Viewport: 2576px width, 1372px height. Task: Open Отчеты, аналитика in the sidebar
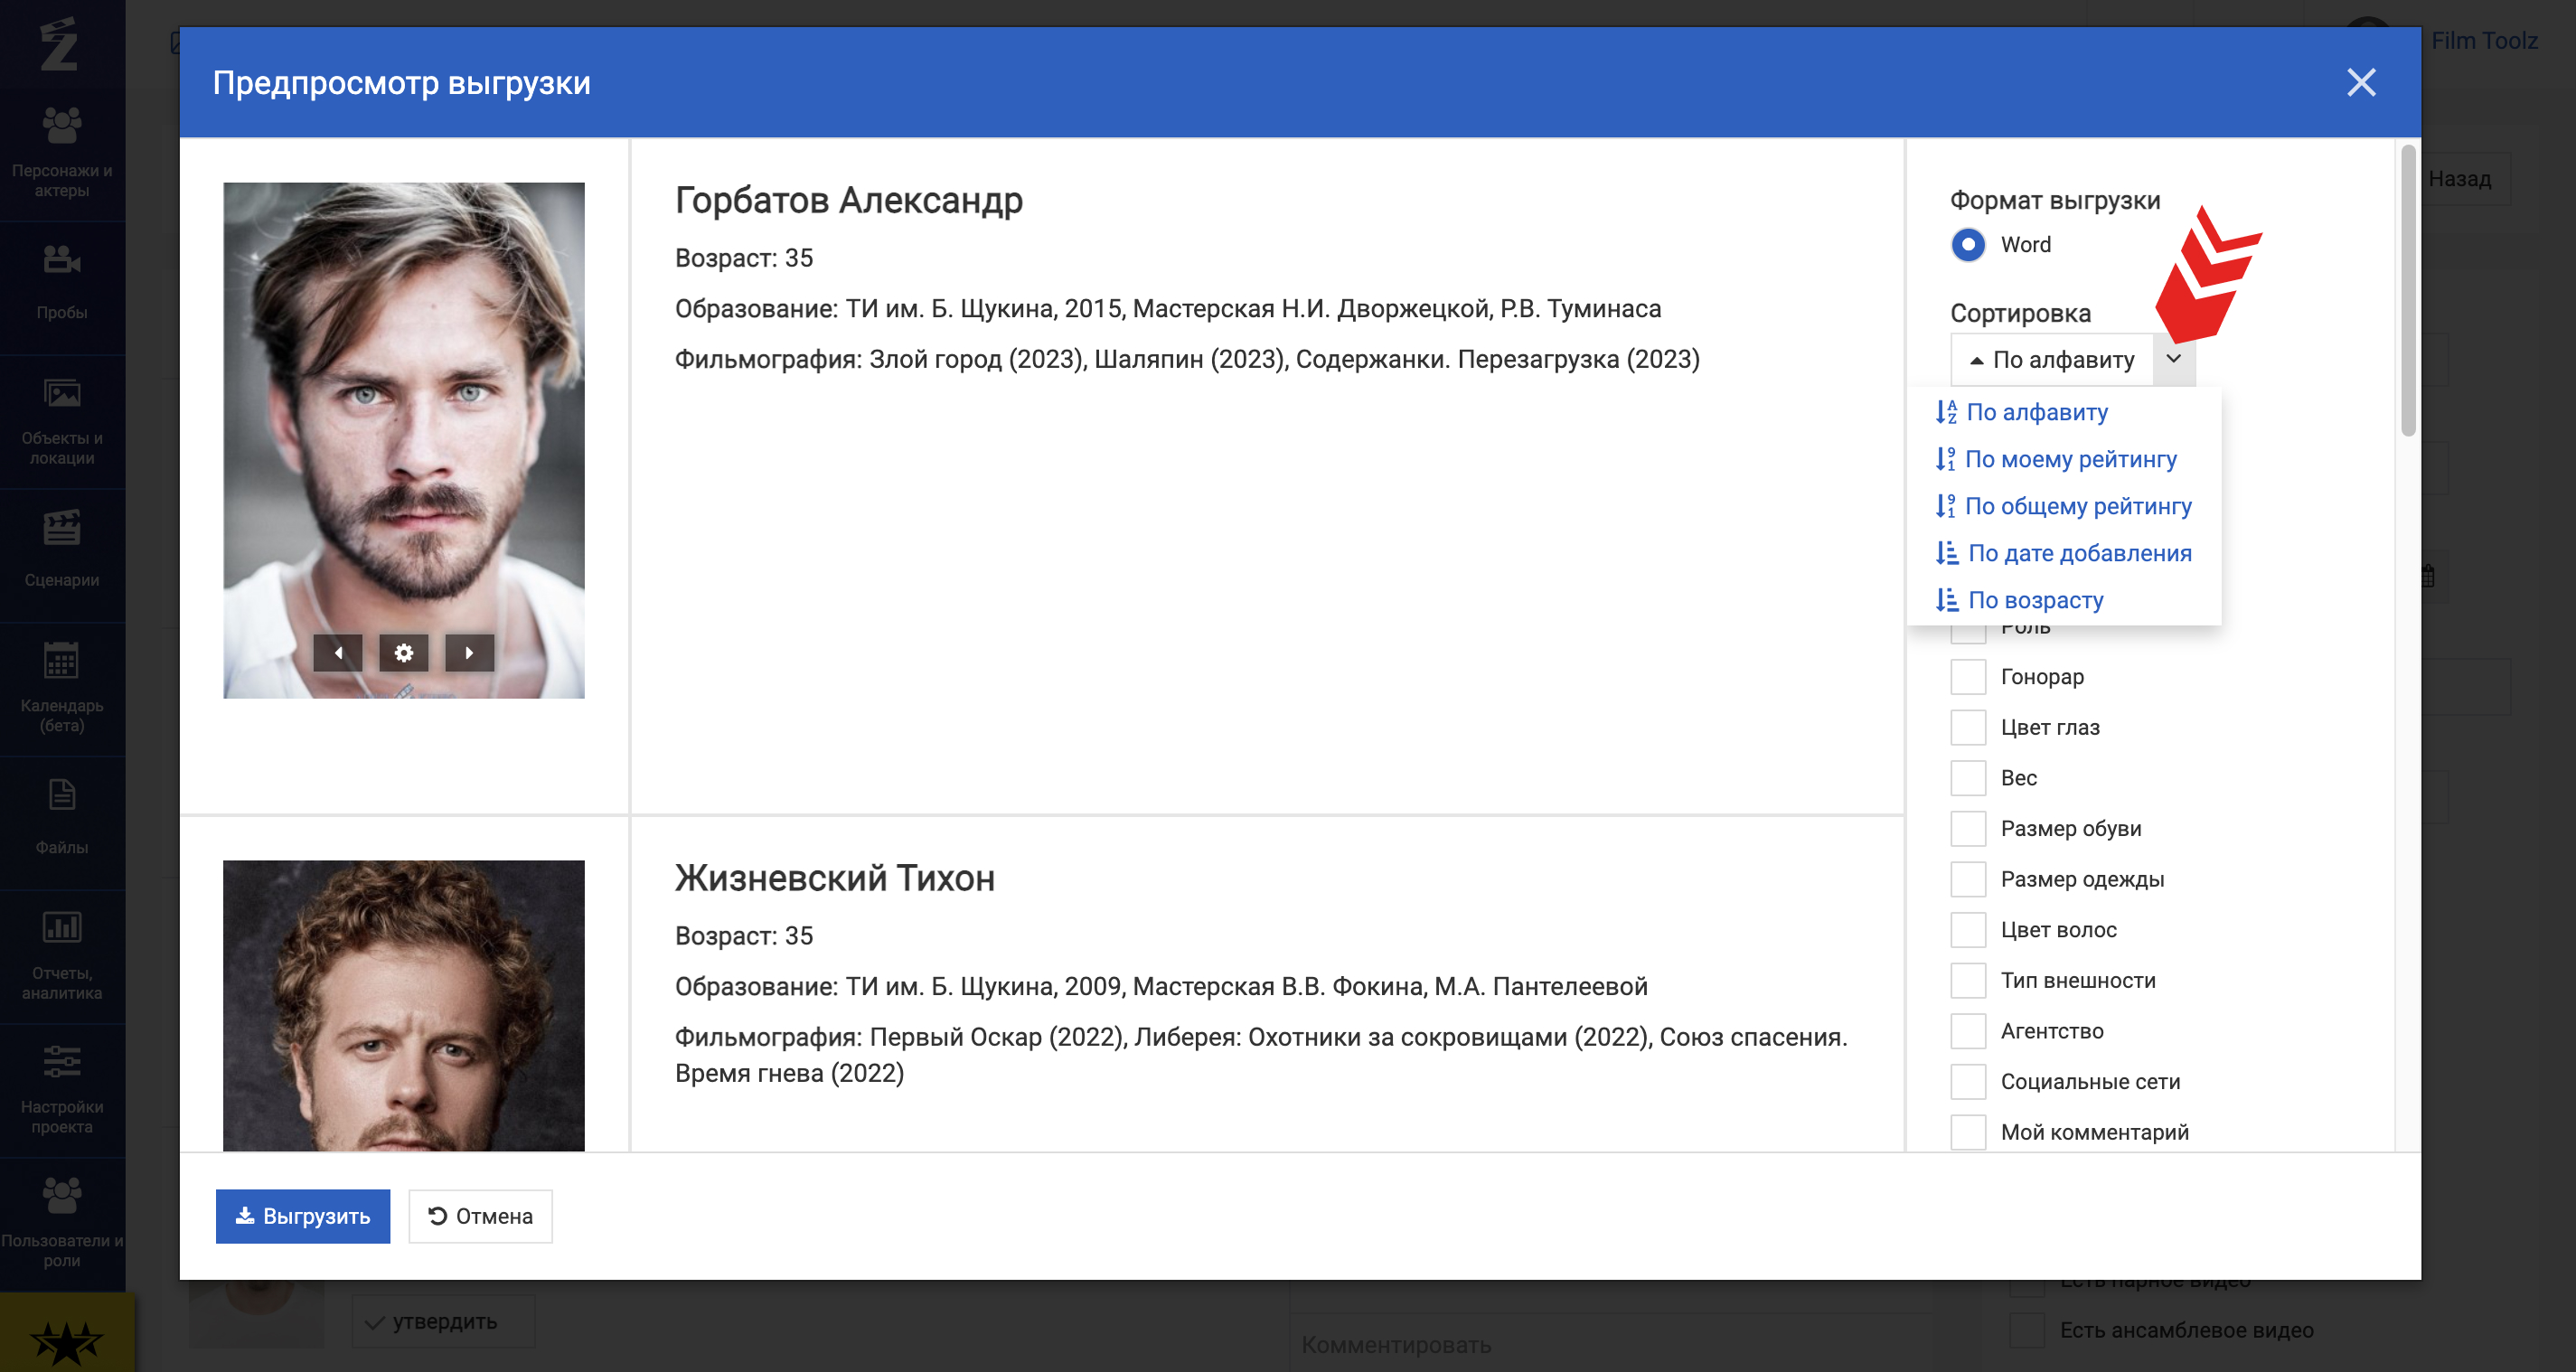click(62, 954)
